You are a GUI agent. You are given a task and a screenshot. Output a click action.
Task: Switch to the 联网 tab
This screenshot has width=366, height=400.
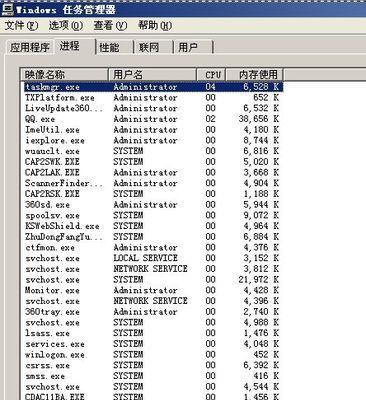(154, 47)
